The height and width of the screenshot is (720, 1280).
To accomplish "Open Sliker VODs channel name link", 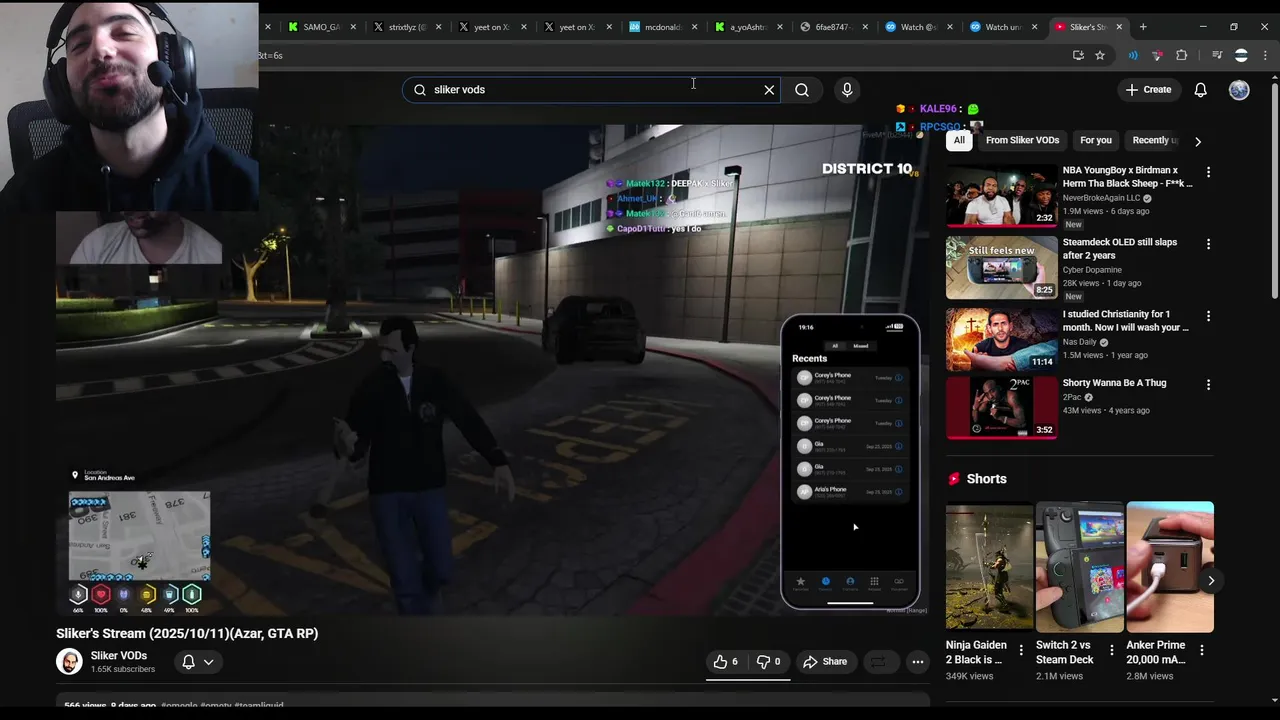I will click(118, 656).
